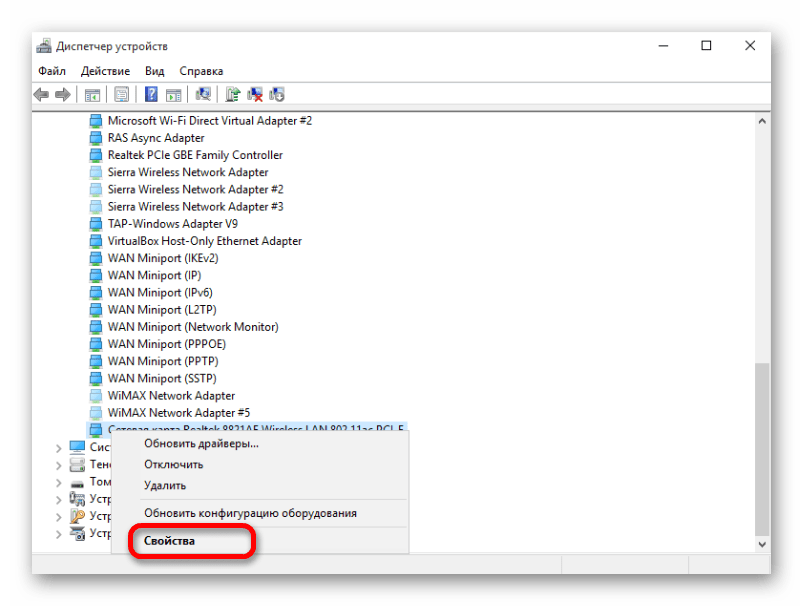Image resolution: width=803 pixels, height=606 pixels.
Task: Select TAP-Windows Adapter V9
Action: [x=173, y=224]
